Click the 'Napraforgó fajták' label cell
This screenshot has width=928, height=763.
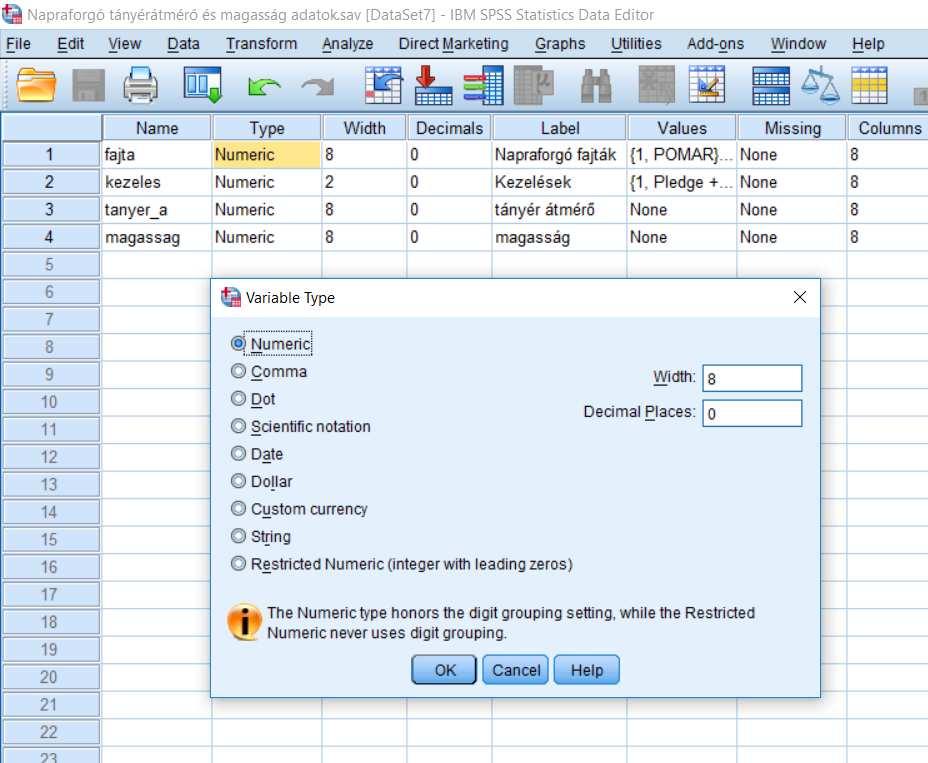(x=559, y=154)
